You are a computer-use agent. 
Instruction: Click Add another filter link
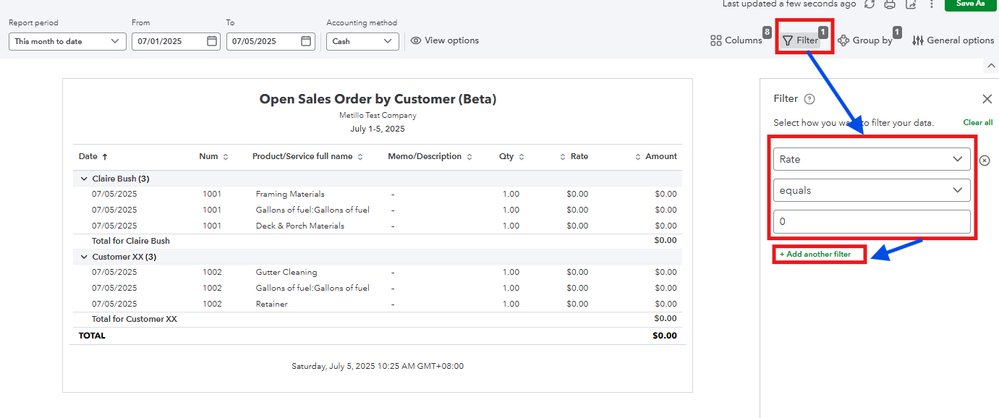(x=815, y=254)
